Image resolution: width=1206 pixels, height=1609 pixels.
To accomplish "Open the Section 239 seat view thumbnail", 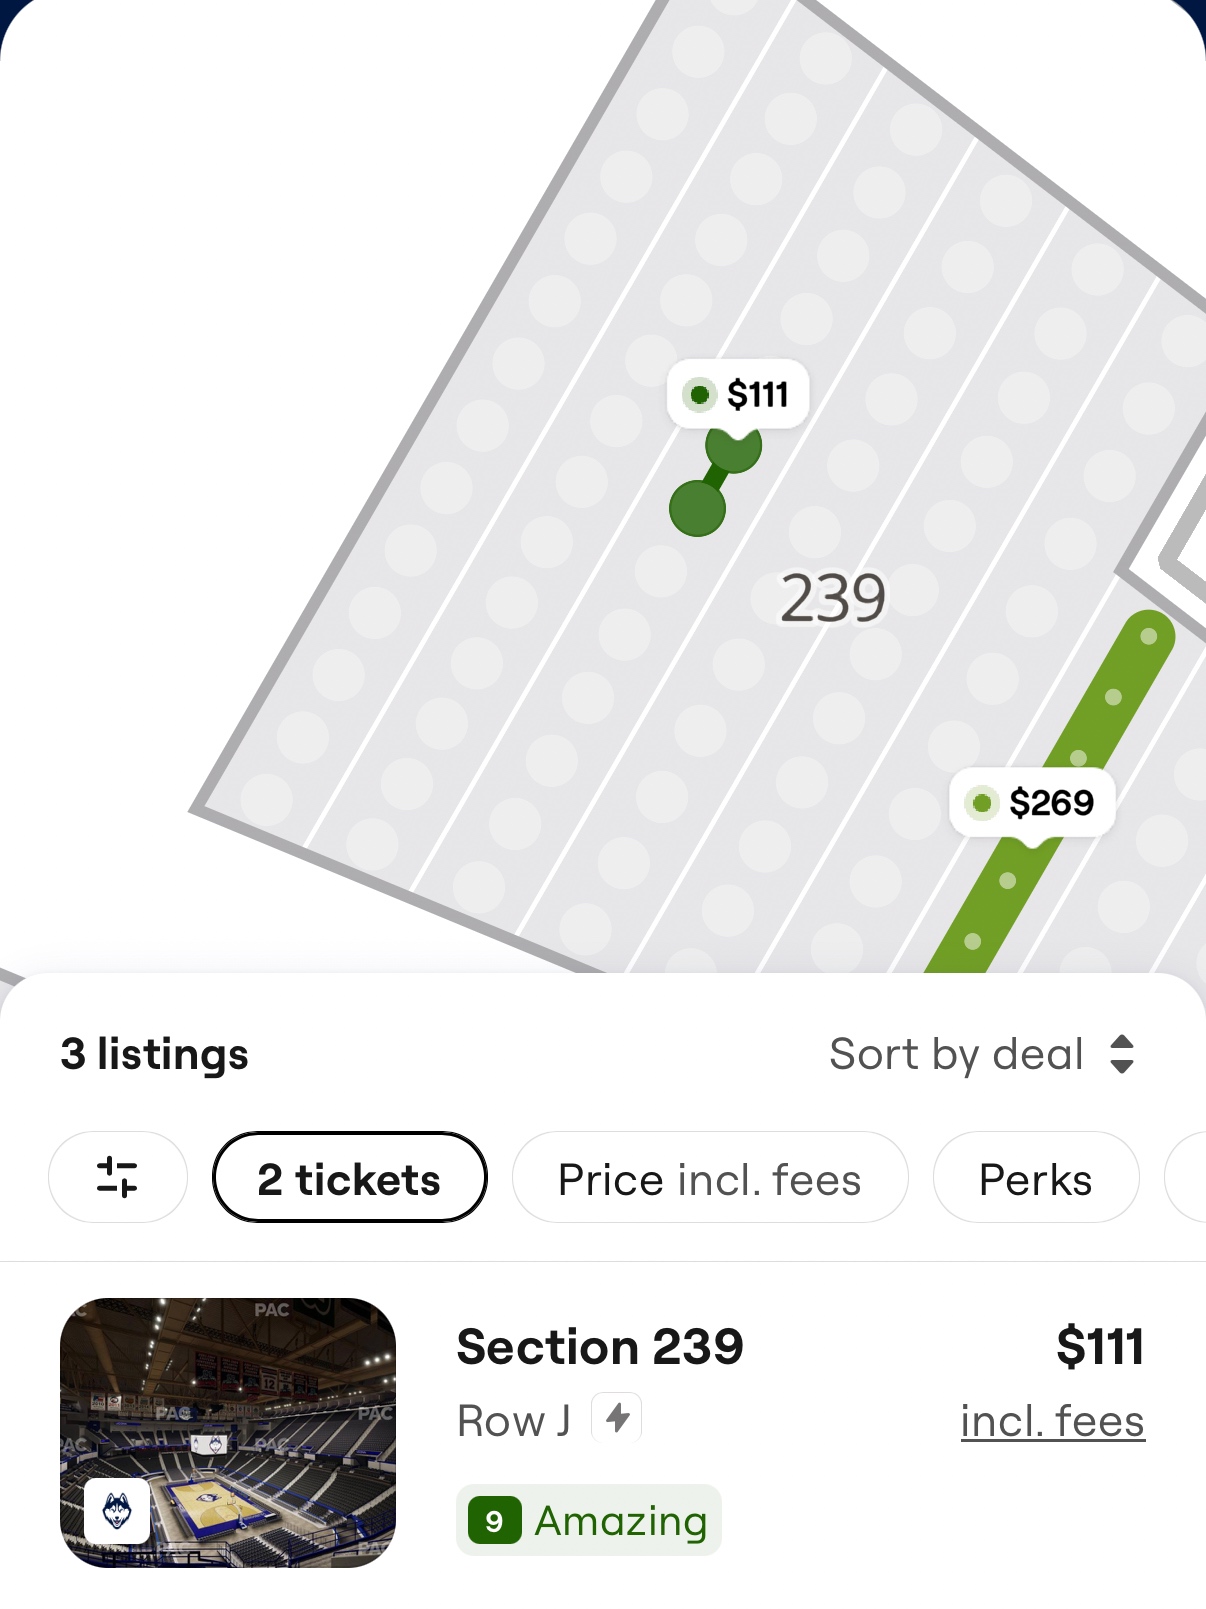I will (228, 1432).
